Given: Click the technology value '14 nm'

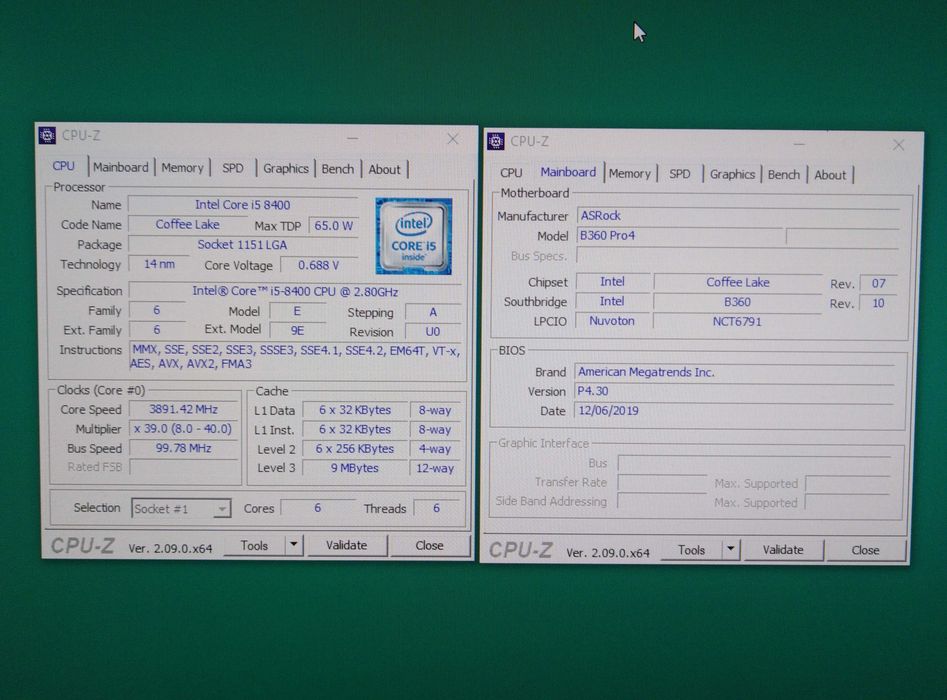Looking at the screenshot, I should coord(159,265).
